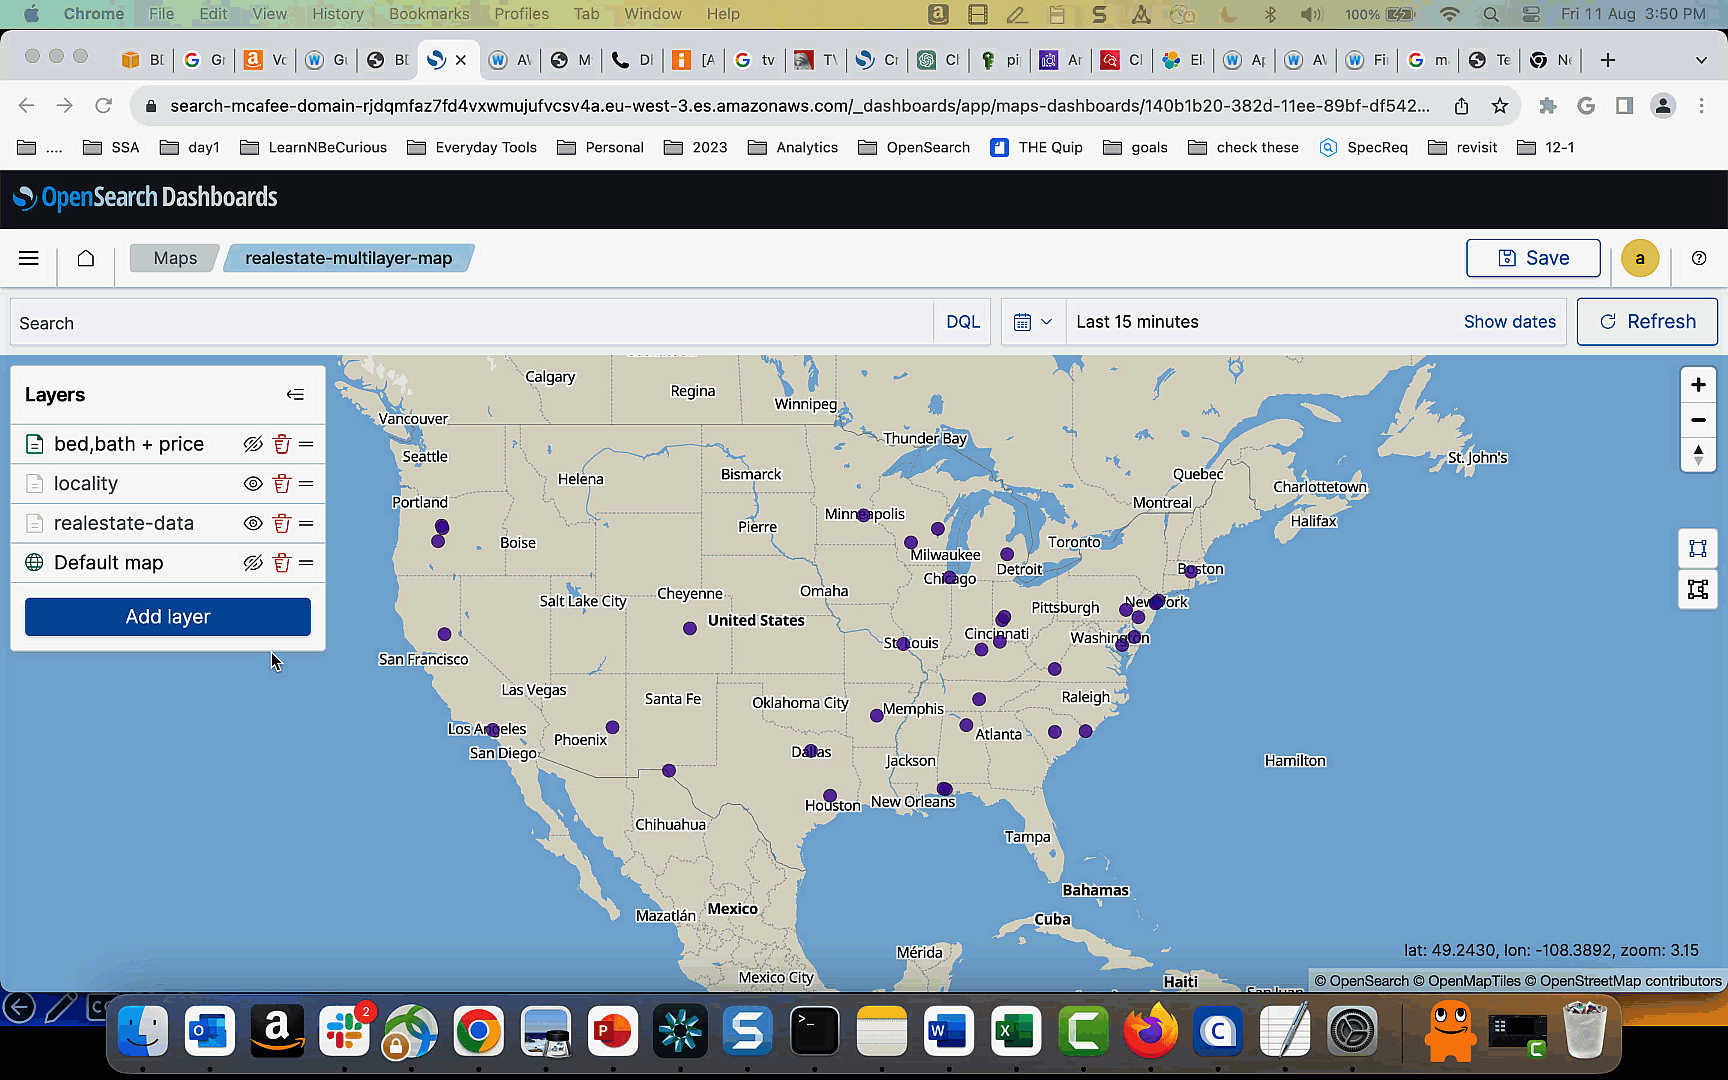This screenshot has height=1080, width=1728.
Task: Refresh the map data
Action: 1647,322
